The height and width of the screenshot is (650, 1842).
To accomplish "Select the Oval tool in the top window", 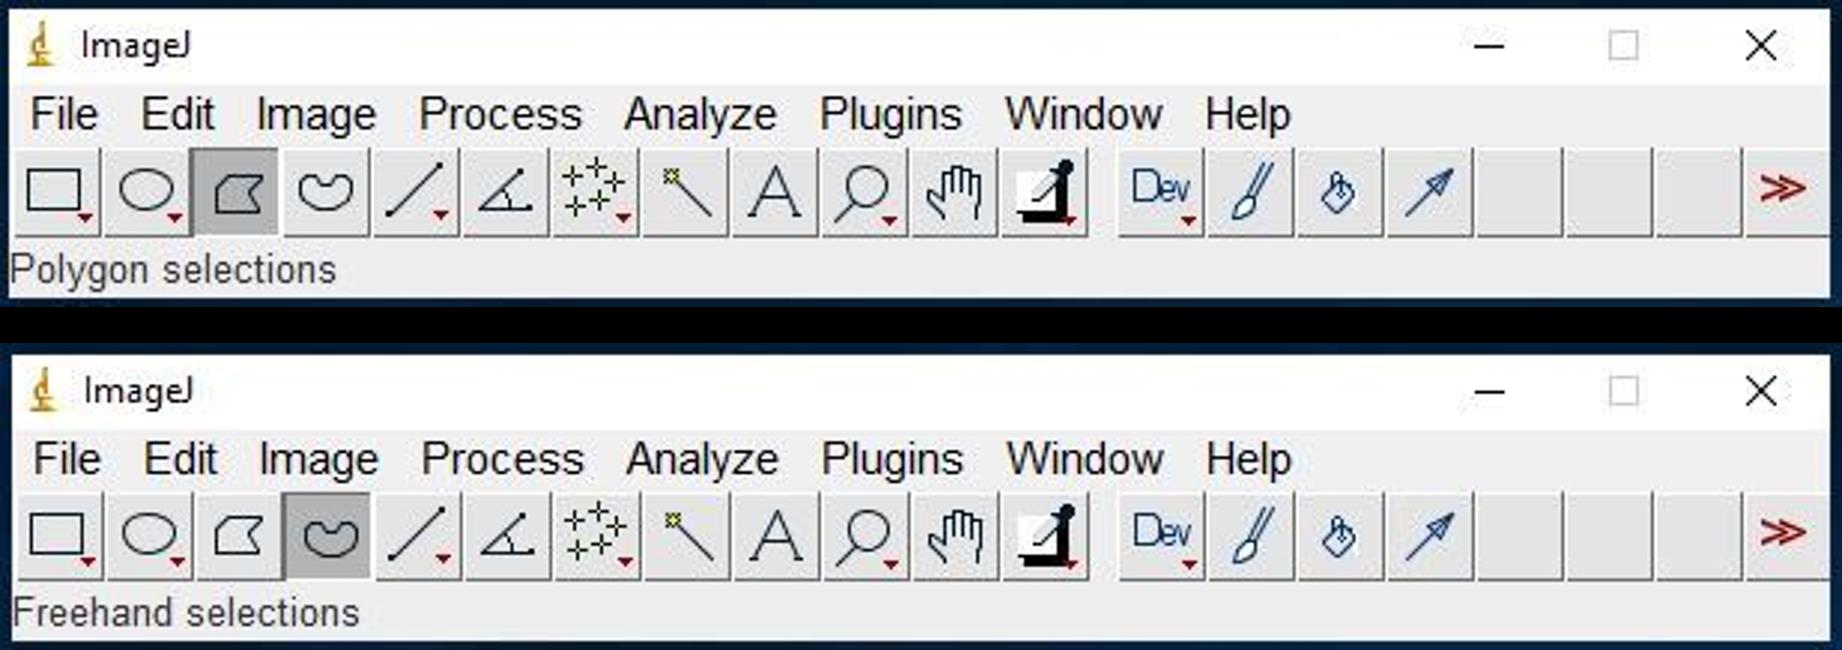I will point(148,192).
